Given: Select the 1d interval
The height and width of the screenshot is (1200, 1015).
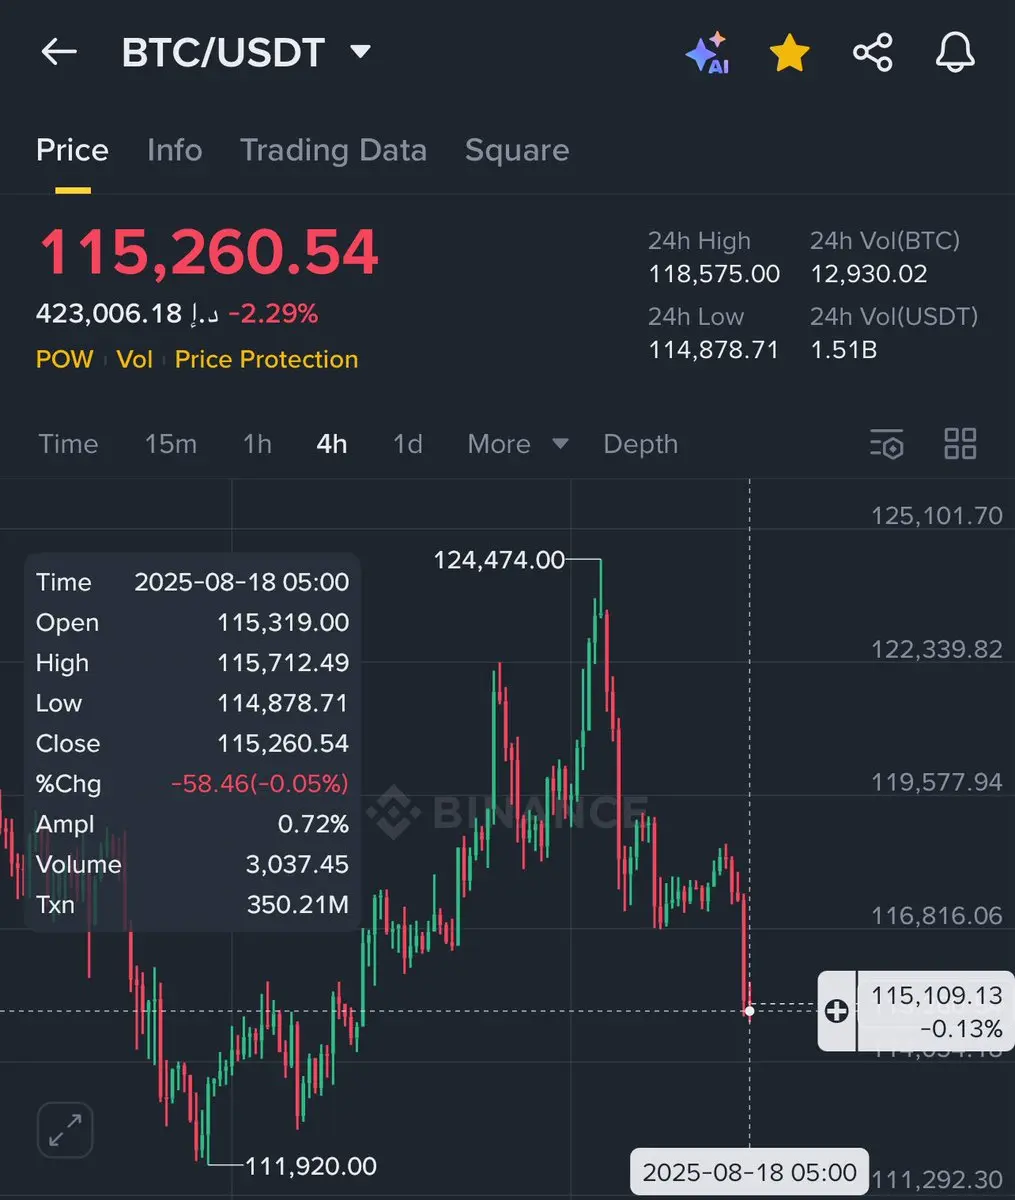Looking at the screenshot, I should coord(408,444).
